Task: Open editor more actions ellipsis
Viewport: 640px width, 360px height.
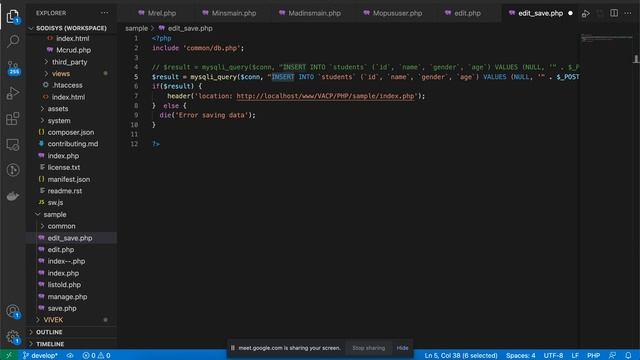Action: (x=628, y=13)
